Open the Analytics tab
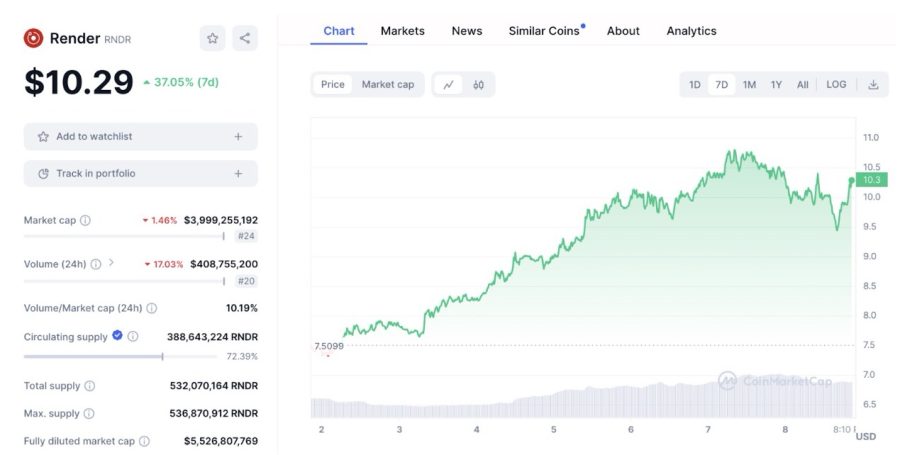 pos(691,31)
